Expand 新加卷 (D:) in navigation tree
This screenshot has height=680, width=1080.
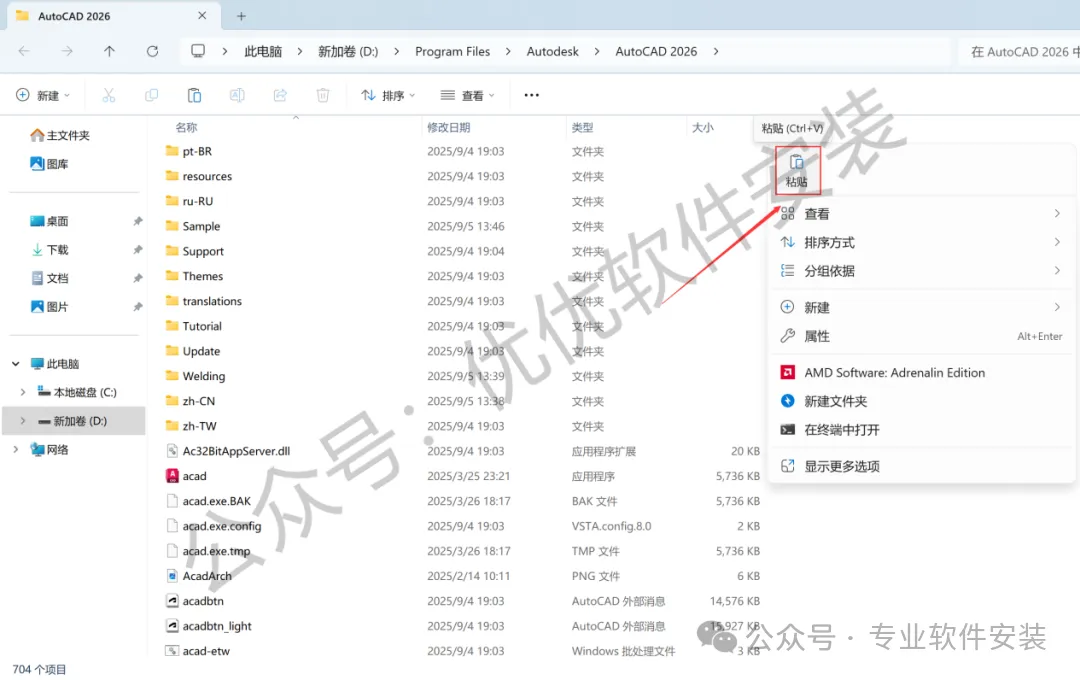[x=23, y=421]
